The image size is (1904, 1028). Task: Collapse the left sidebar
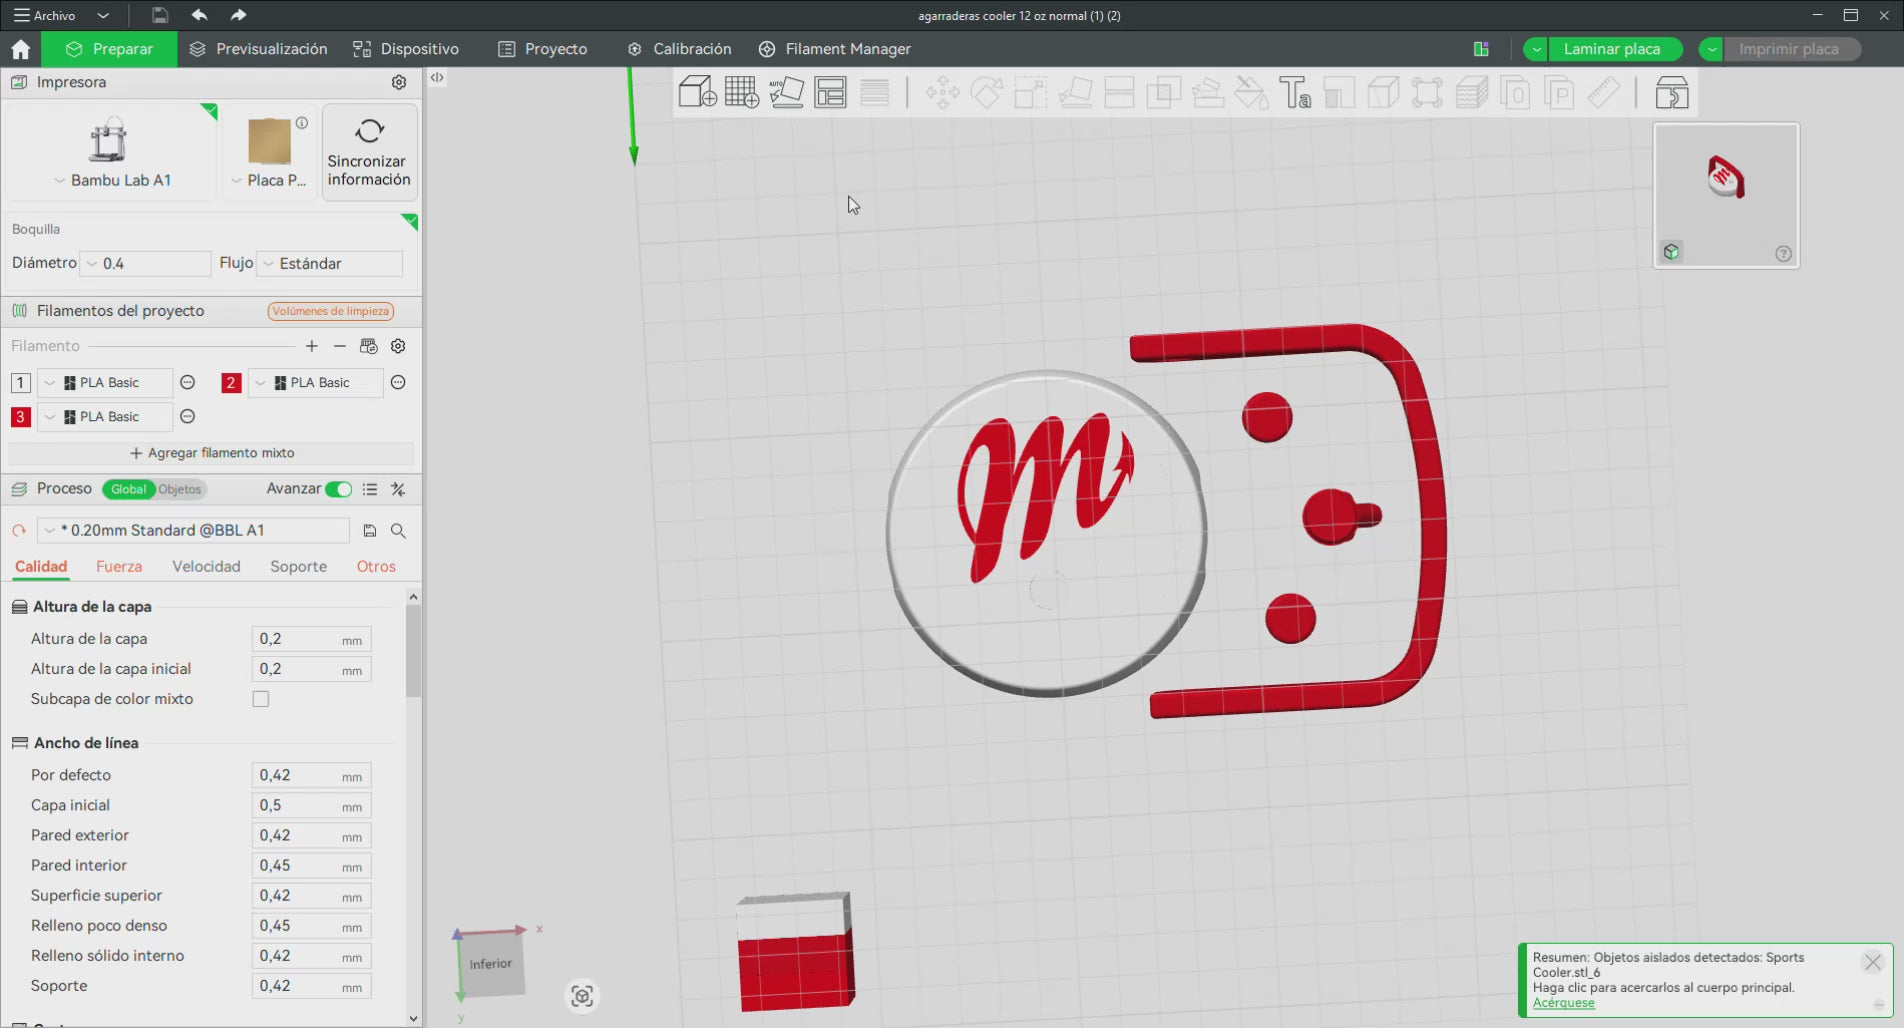tap(437, 77)
